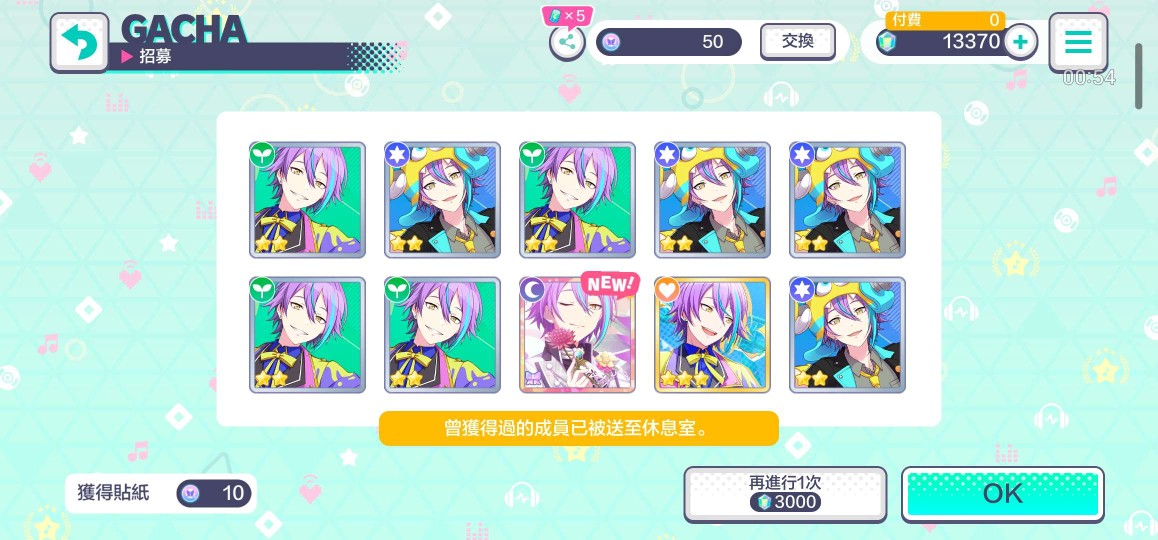The width and height of the screenshot is (1158, 540).
Task: Open the first green leaf card in top row
Action: coord(307,199)
